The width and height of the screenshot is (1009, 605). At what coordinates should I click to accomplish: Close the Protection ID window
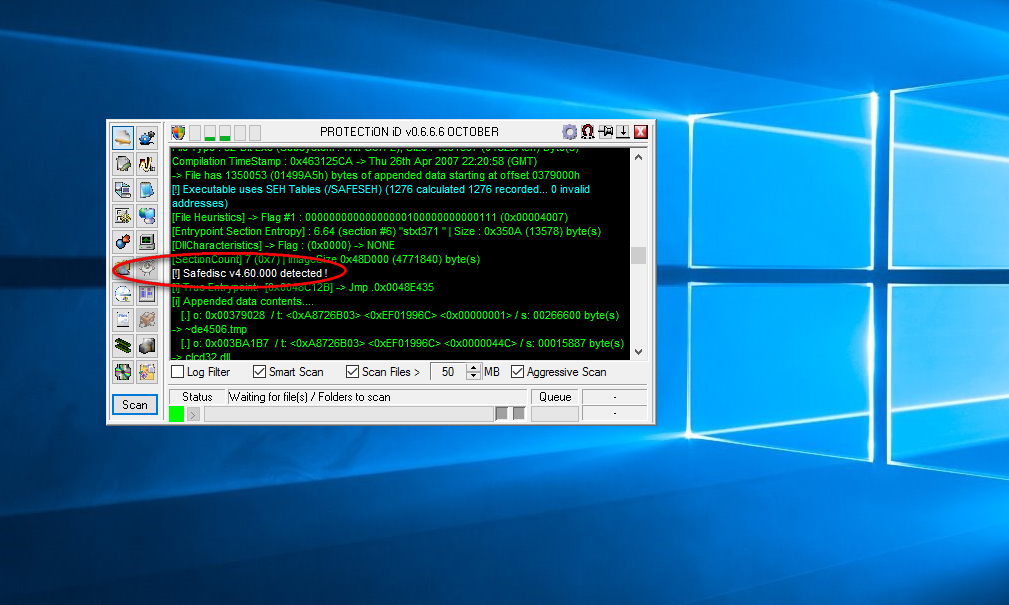point(641,132)
